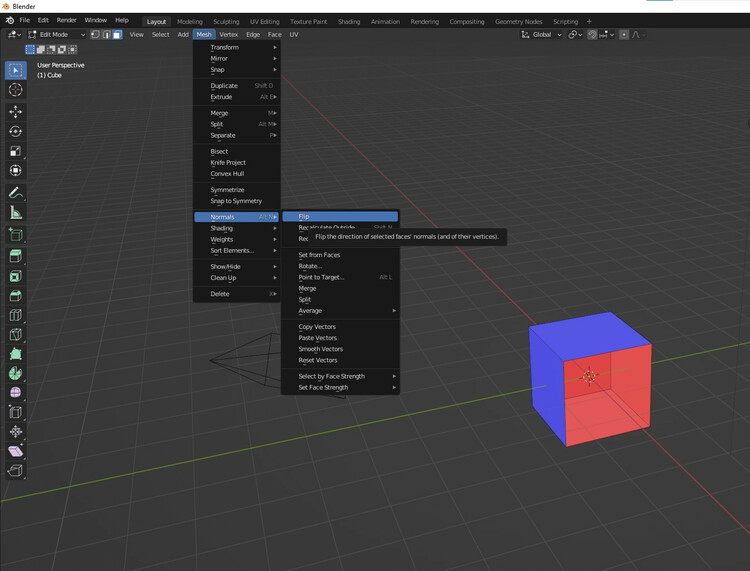The image size is (750, 571).
Task: Click Reset Vectors menu entry
Action: point(318,360)
